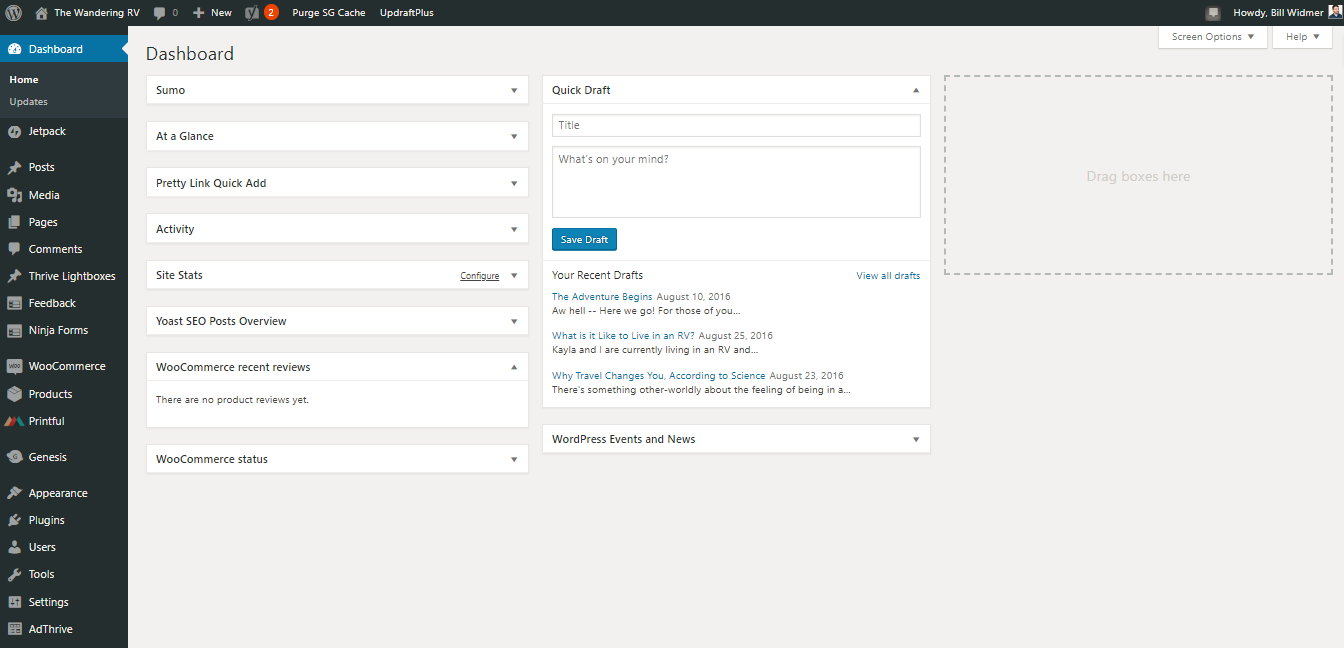Open the Yoast SEO icon in admin bar
This screenshot has width=1344, height=648.
tap(252, 13)
